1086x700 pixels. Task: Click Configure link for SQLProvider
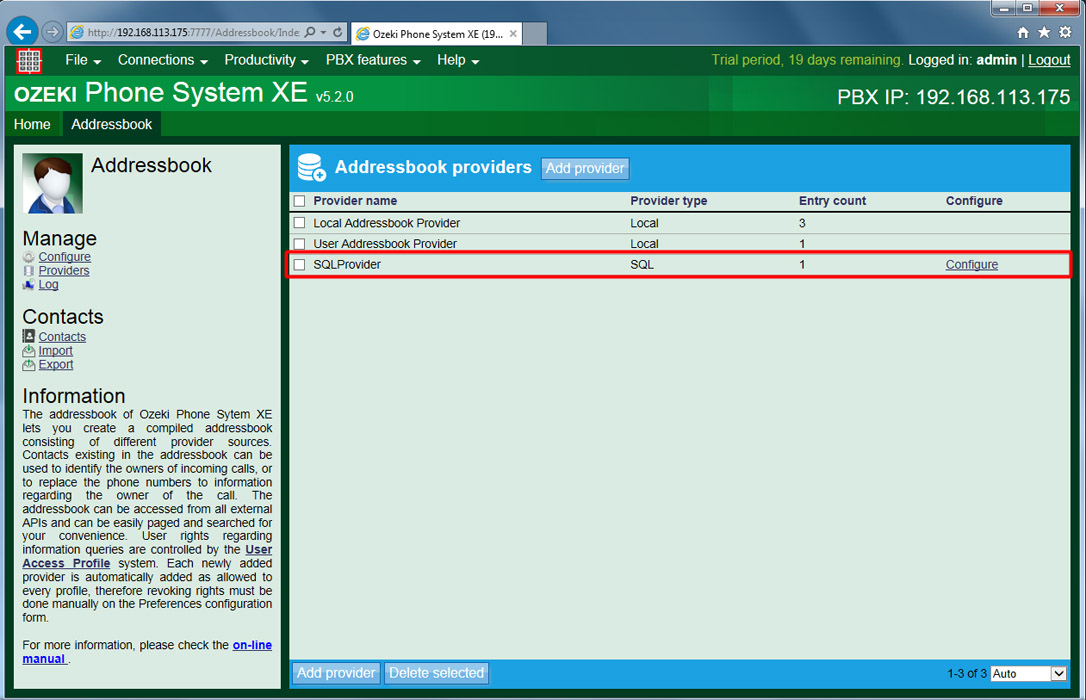coord(972,264)
